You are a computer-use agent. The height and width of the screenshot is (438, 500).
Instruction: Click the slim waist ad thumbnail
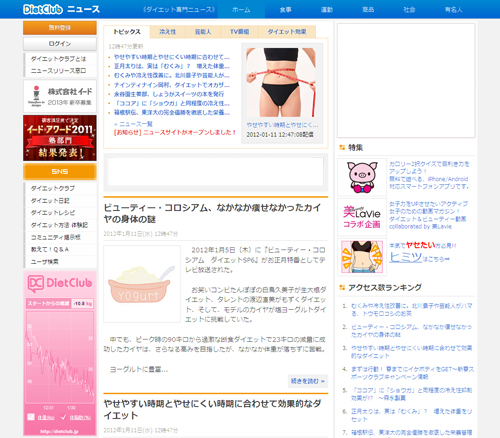coord(362,257)
